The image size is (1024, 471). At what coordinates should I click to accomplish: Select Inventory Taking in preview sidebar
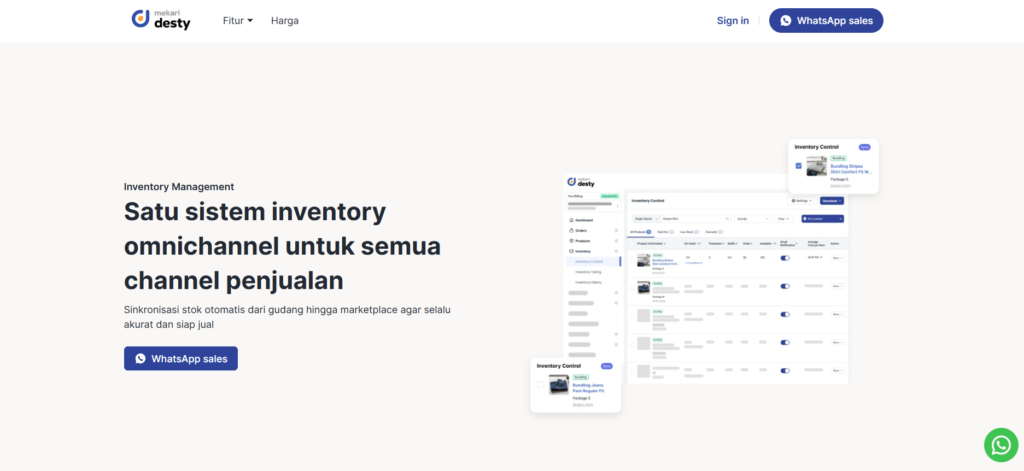click(588, 272)
